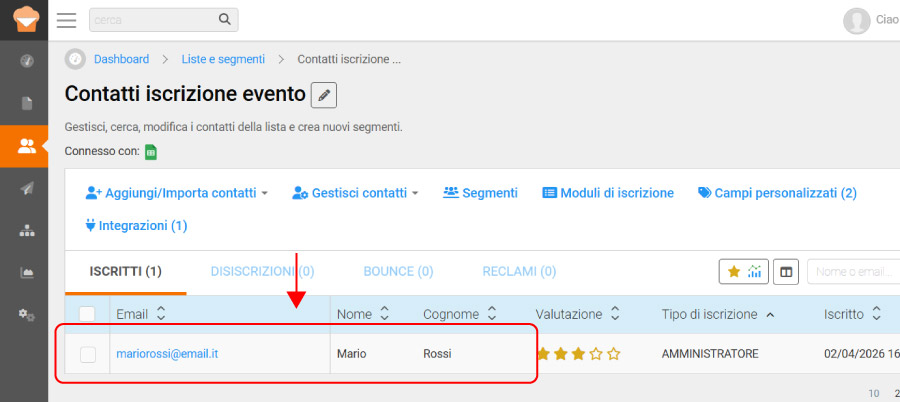
Task: Tick the select-all checkbox in table header
Action: pyautogui.click(x=87, y=314)
